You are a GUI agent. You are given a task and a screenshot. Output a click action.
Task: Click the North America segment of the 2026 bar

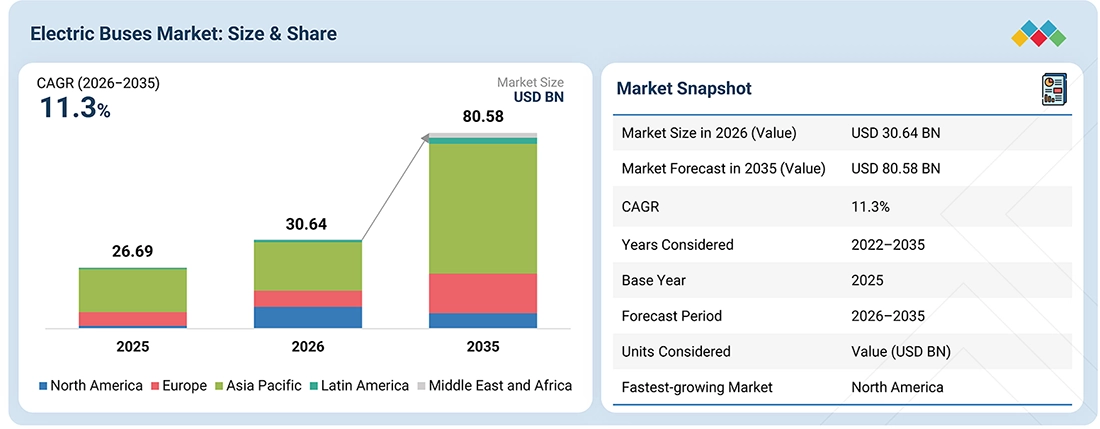(x=307, y=317)
